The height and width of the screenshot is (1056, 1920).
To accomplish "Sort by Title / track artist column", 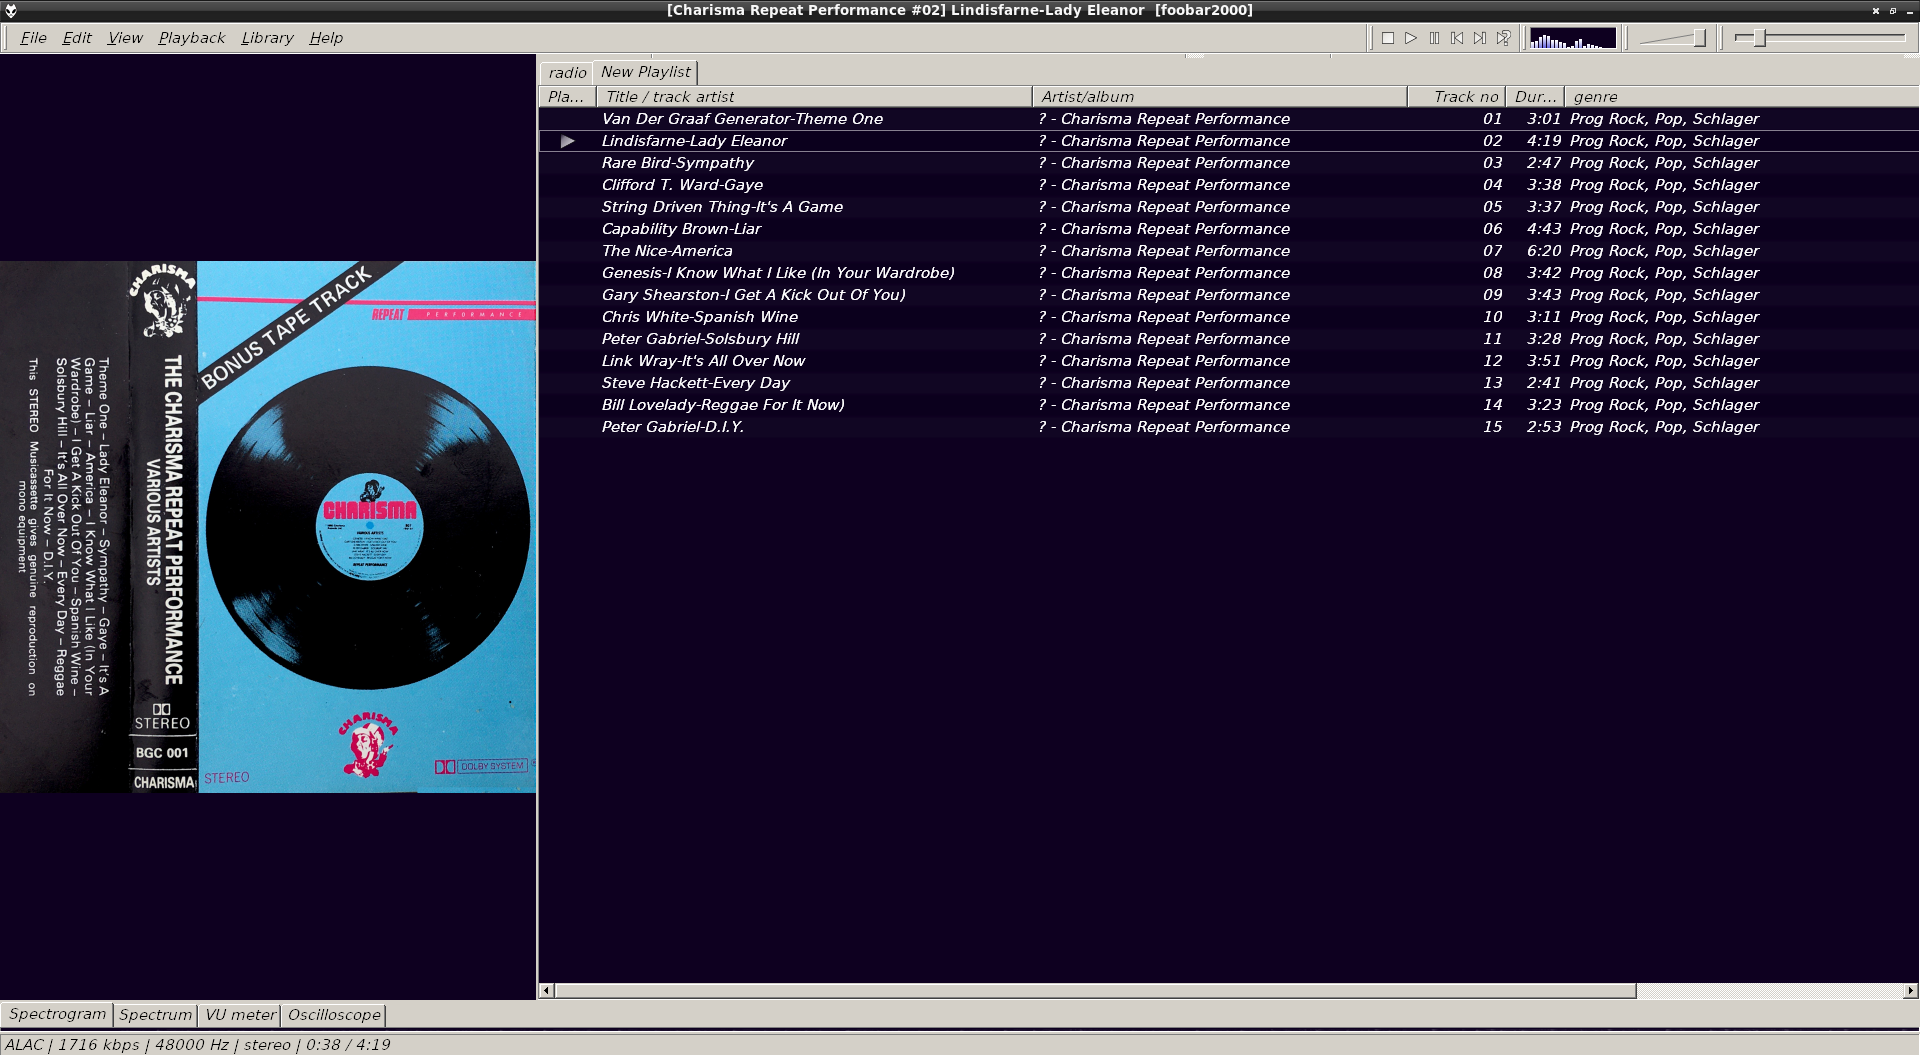I will pyautogui.click(x=814, y=97).
